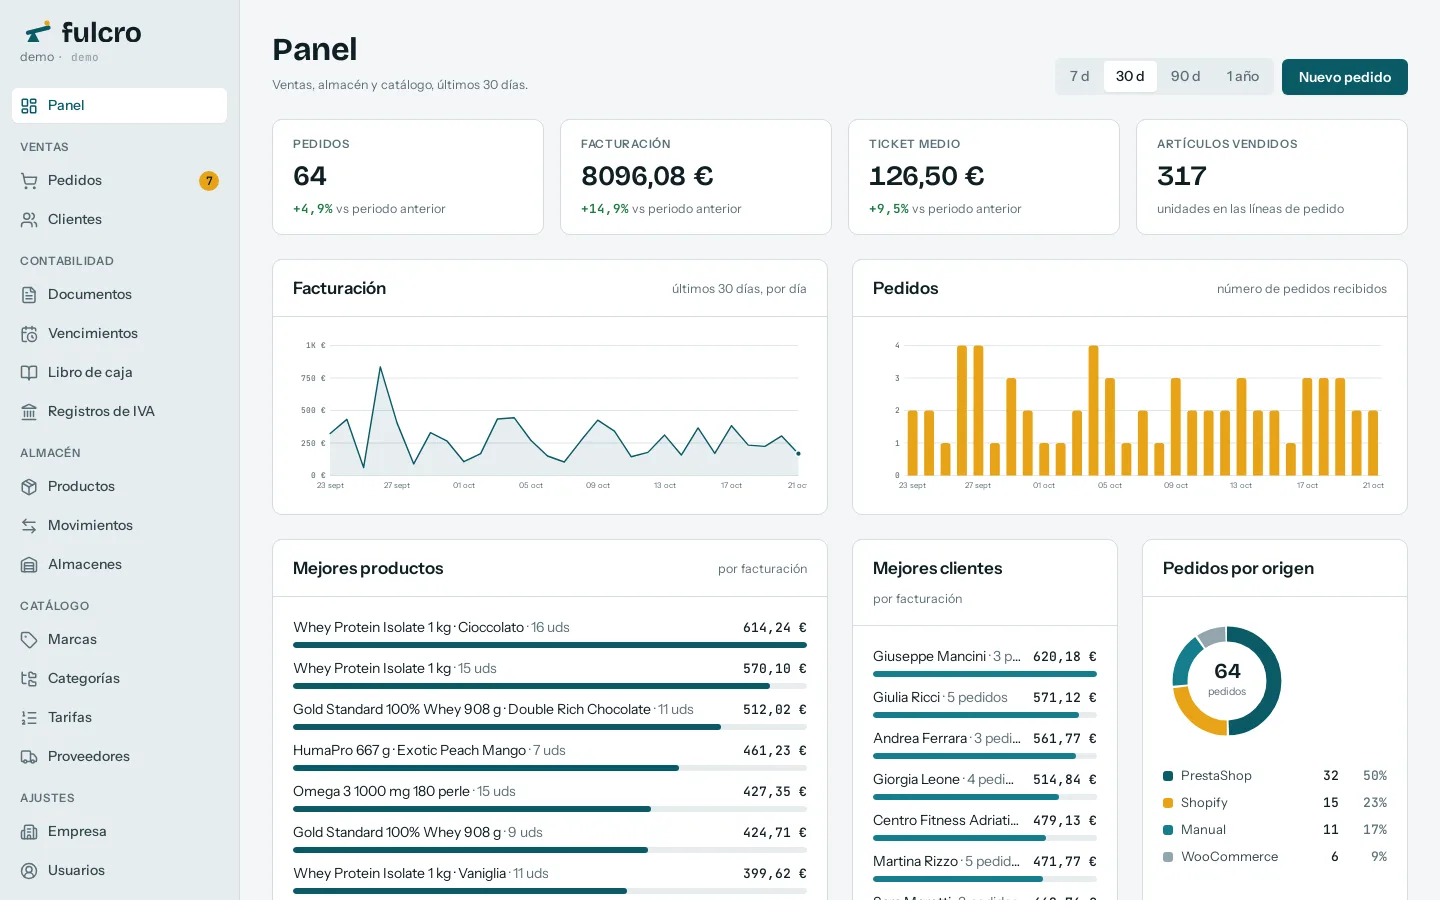1440x900 pixels.
Task: Click the bar under Giulia Ricci
Action: click(985, 715)
